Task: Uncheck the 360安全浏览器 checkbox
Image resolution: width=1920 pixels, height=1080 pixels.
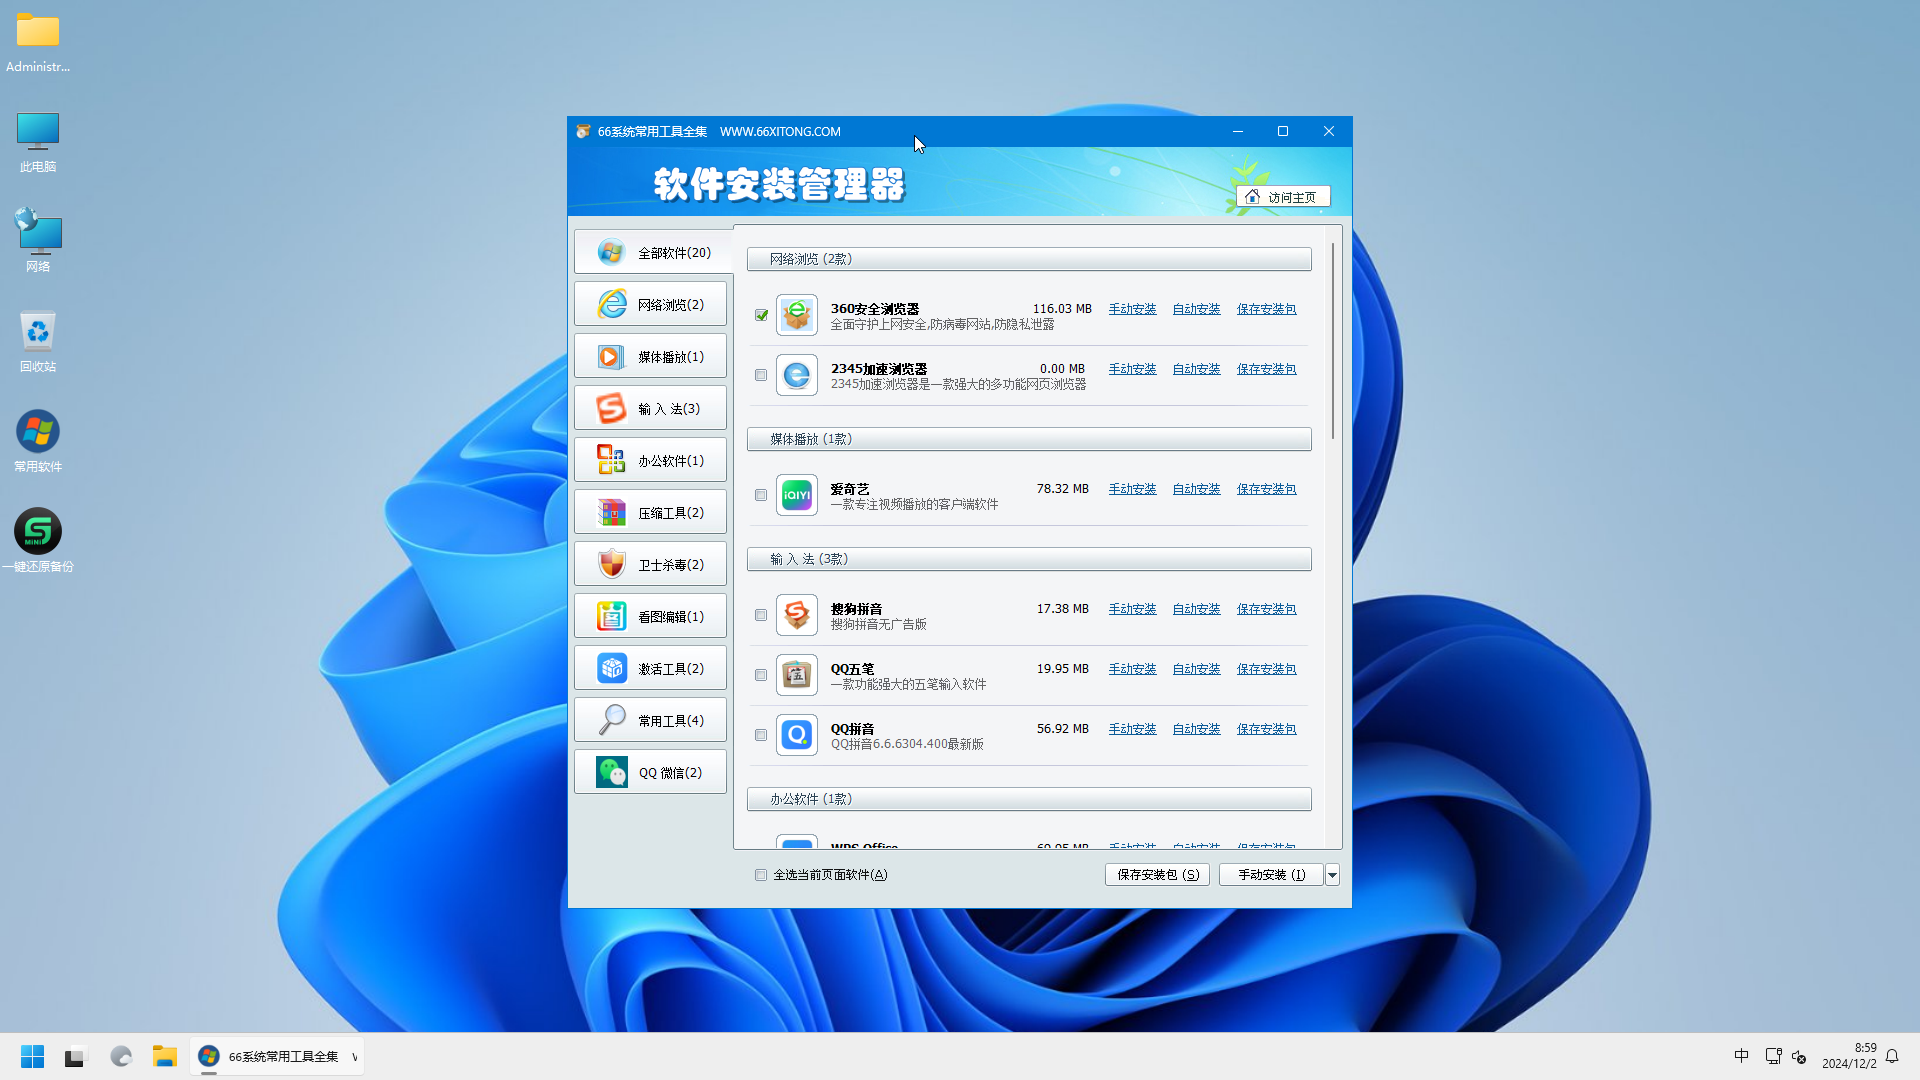Action: (761, 315)
